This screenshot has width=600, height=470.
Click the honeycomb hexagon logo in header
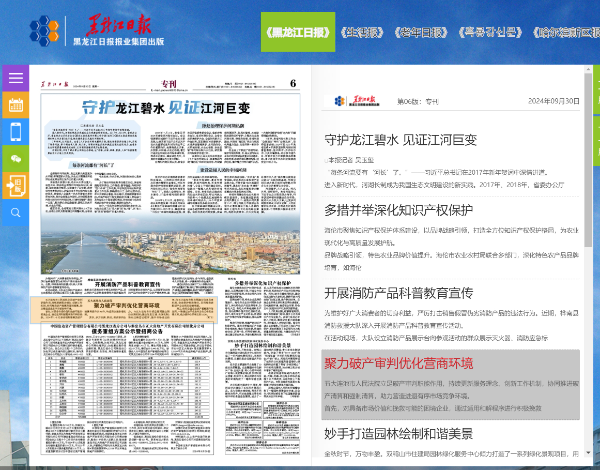pyautogui.click(x=44, y=31)
